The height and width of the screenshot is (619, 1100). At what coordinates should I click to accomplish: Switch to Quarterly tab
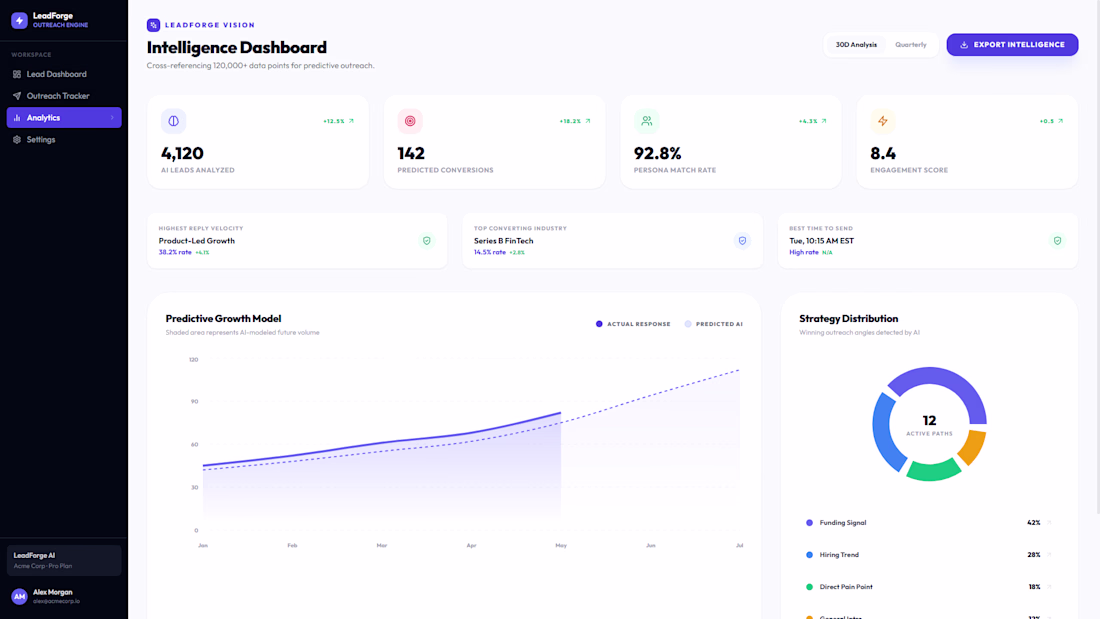tap(911, 44)
